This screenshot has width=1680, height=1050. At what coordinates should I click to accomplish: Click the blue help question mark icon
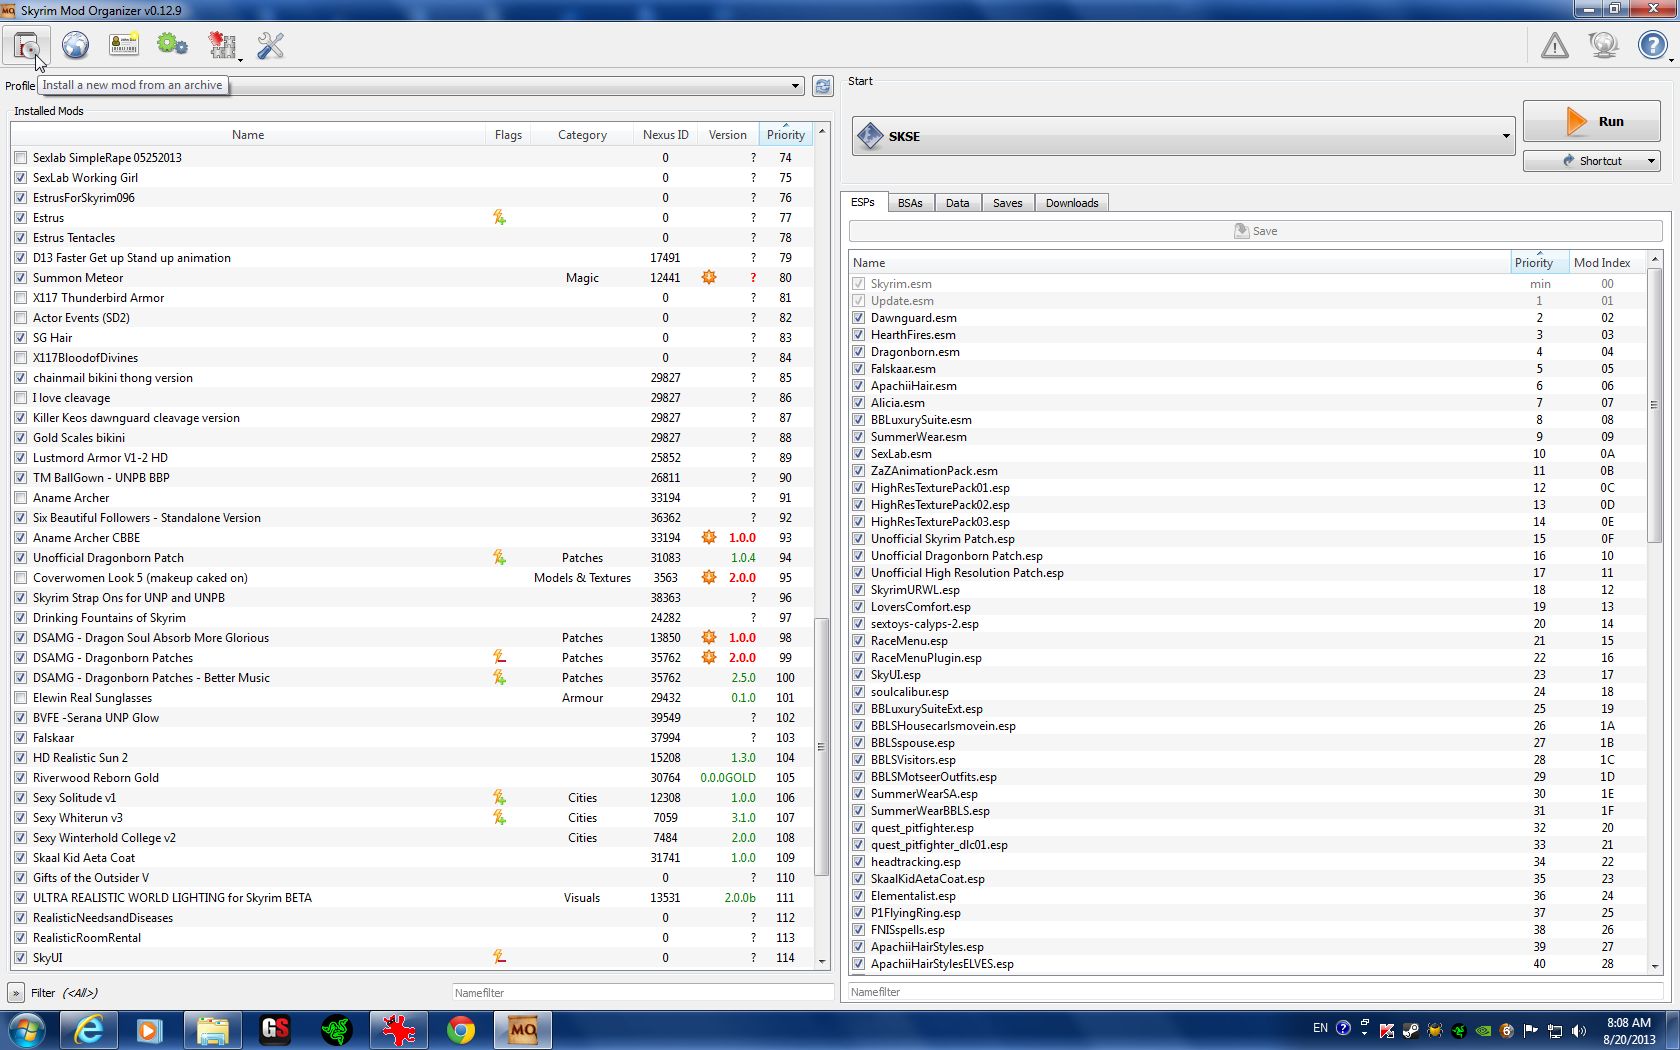tap(1652, 46)
